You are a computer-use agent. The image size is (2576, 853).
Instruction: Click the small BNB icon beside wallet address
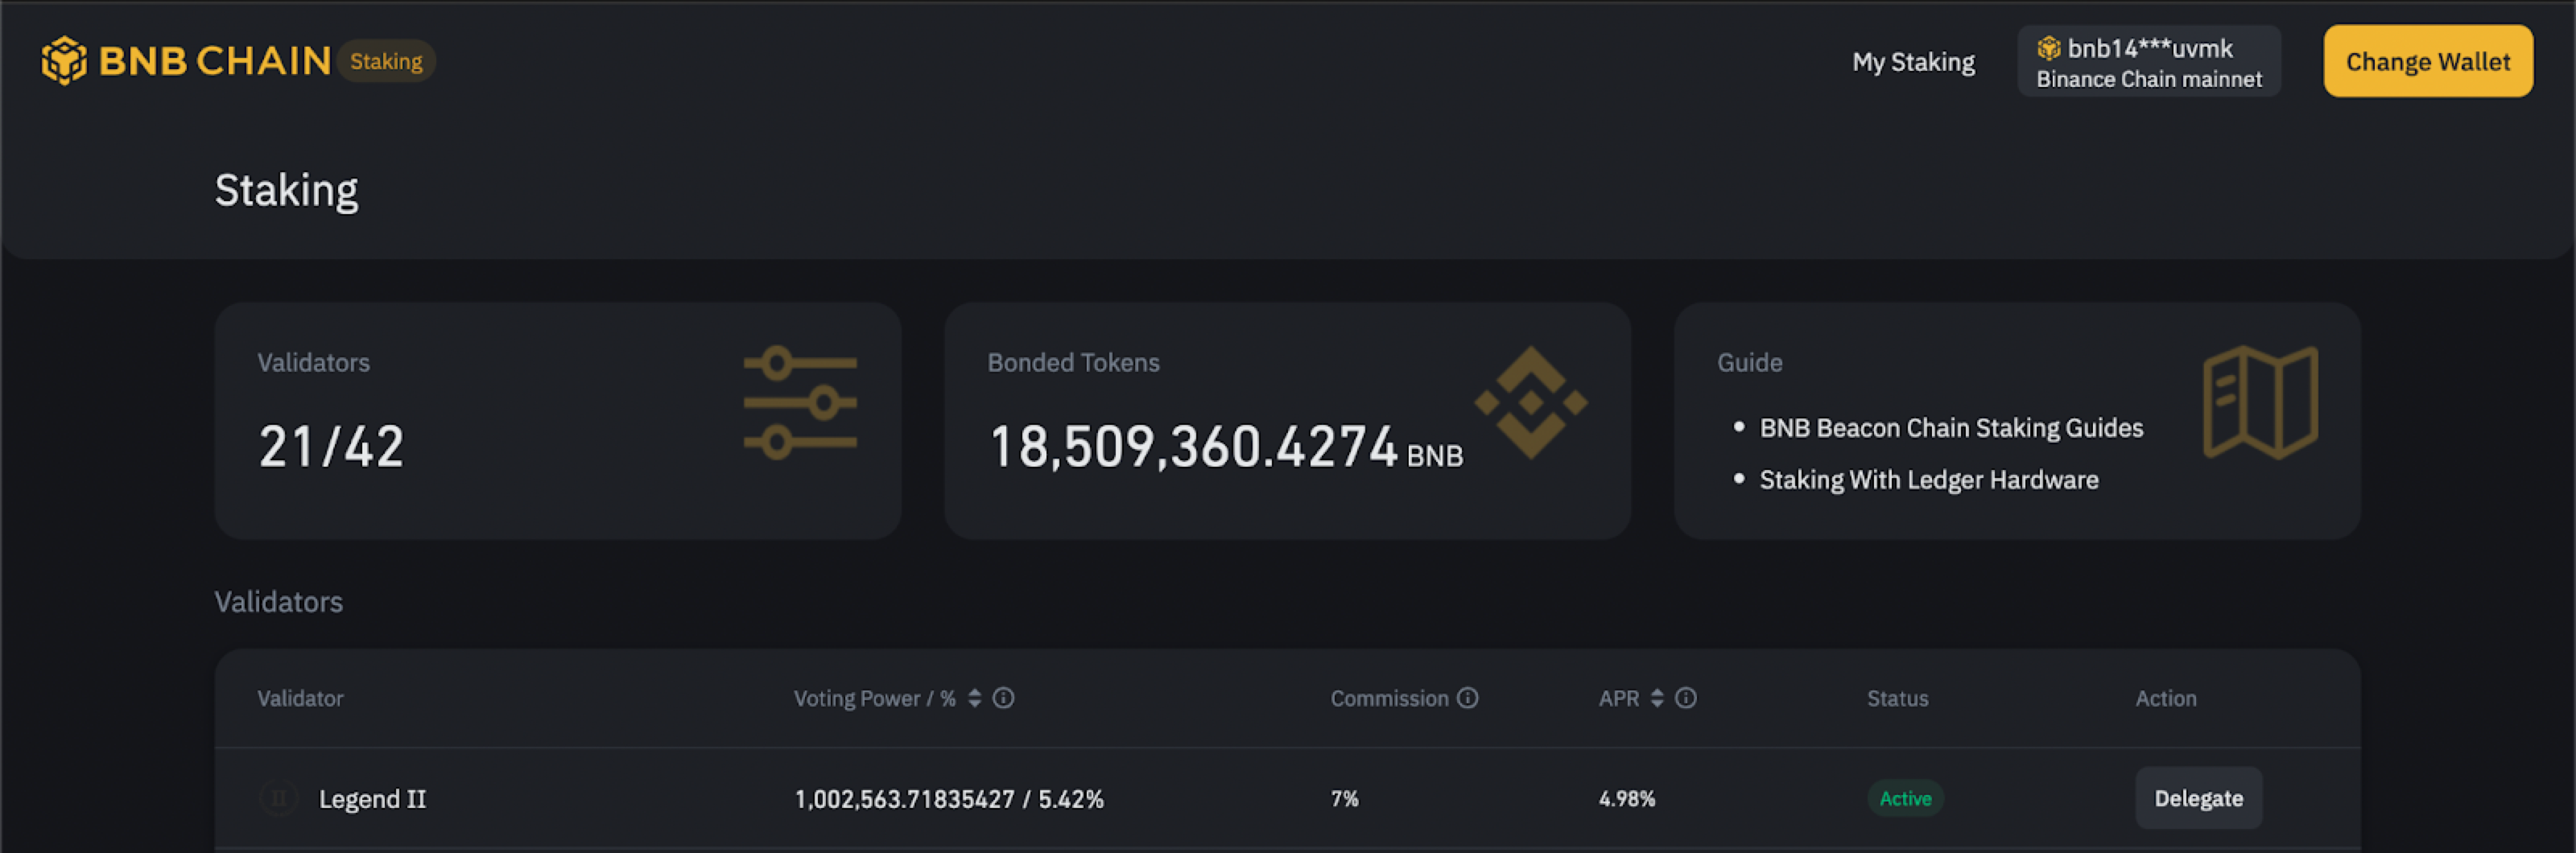[2049, 48]
